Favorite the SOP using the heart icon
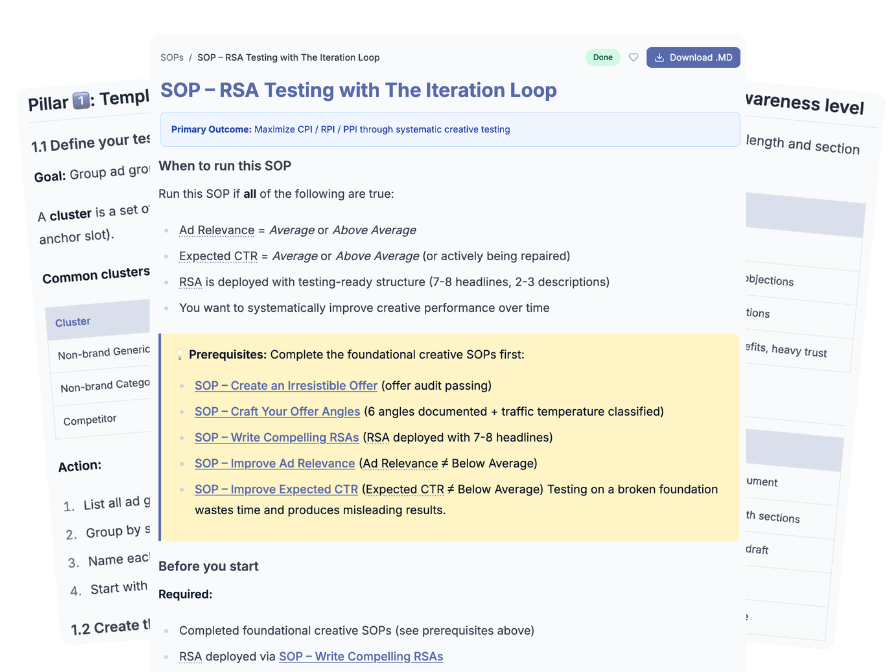 (x=633, y=57)
